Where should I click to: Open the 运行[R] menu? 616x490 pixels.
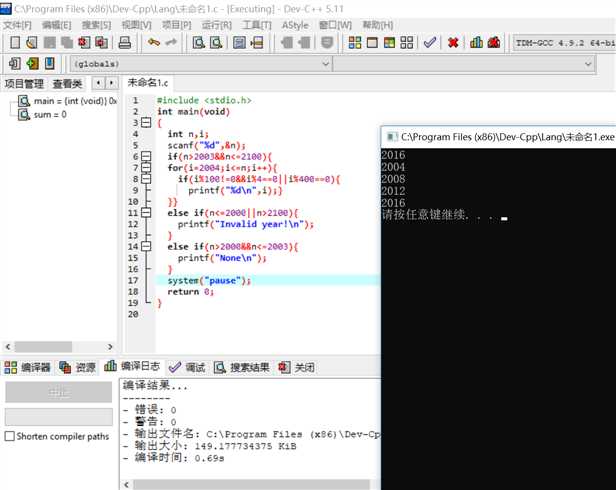click(217, 25)
